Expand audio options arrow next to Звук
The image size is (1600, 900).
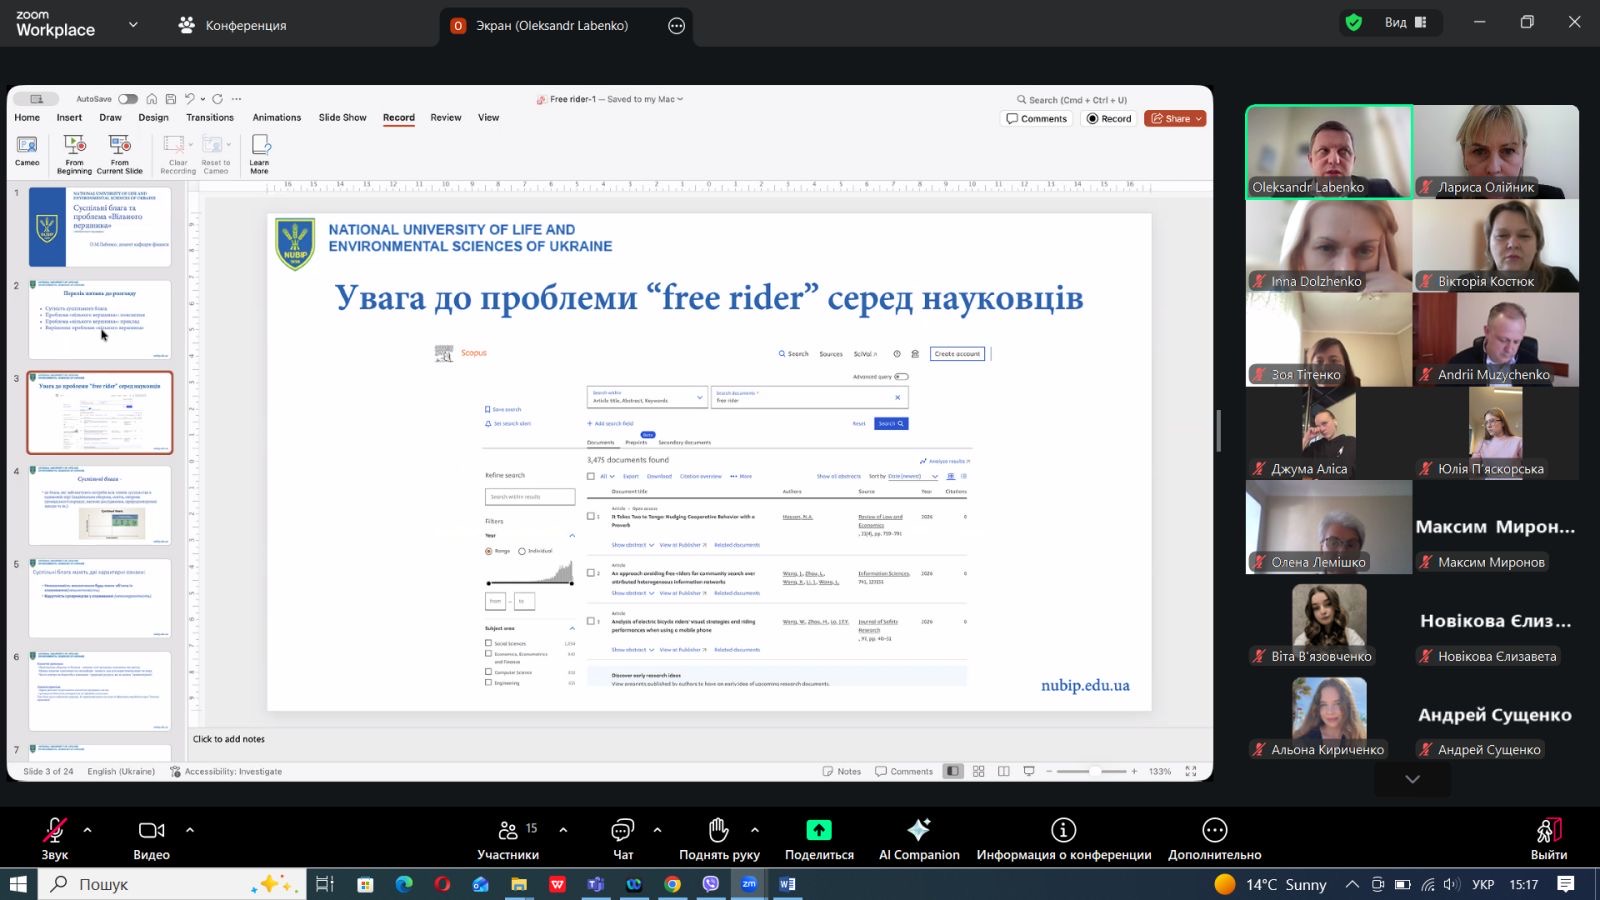(x=88, y=830)
